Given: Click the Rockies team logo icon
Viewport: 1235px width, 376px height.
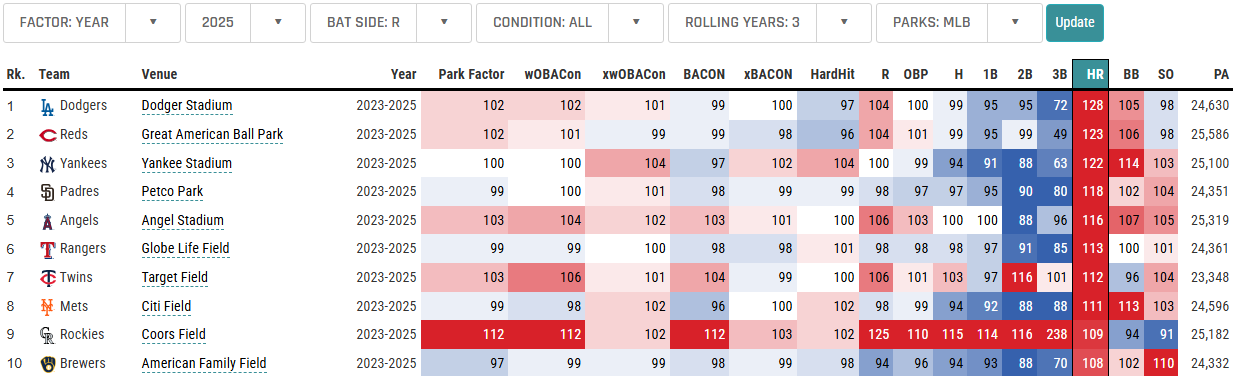Looking at the screenshot, I should click(47, 335).
